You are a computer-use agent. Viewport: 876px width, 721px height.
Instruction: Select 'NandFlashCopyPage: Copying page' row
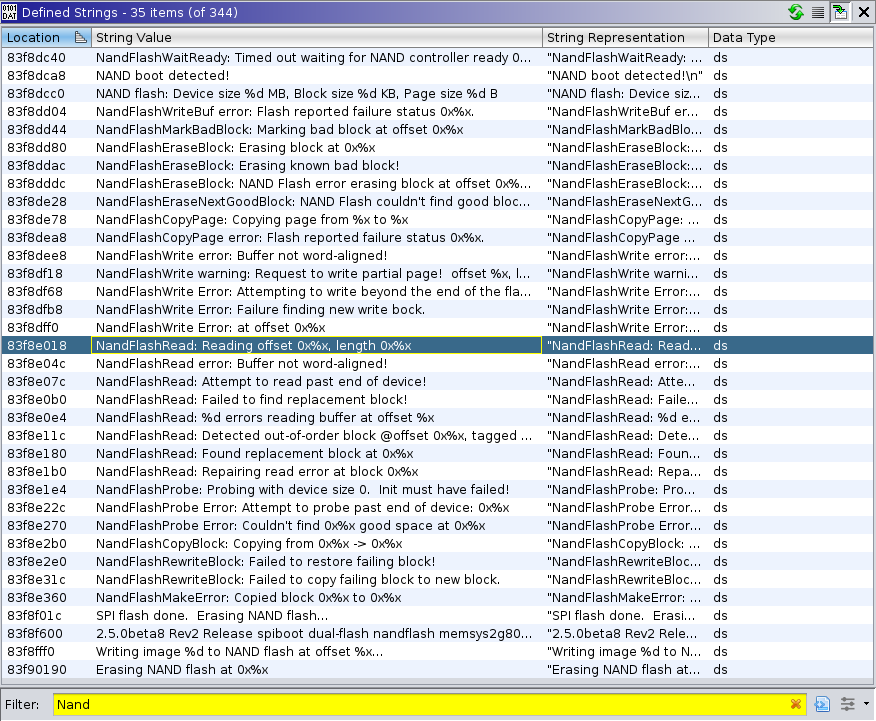pos(437,219)
